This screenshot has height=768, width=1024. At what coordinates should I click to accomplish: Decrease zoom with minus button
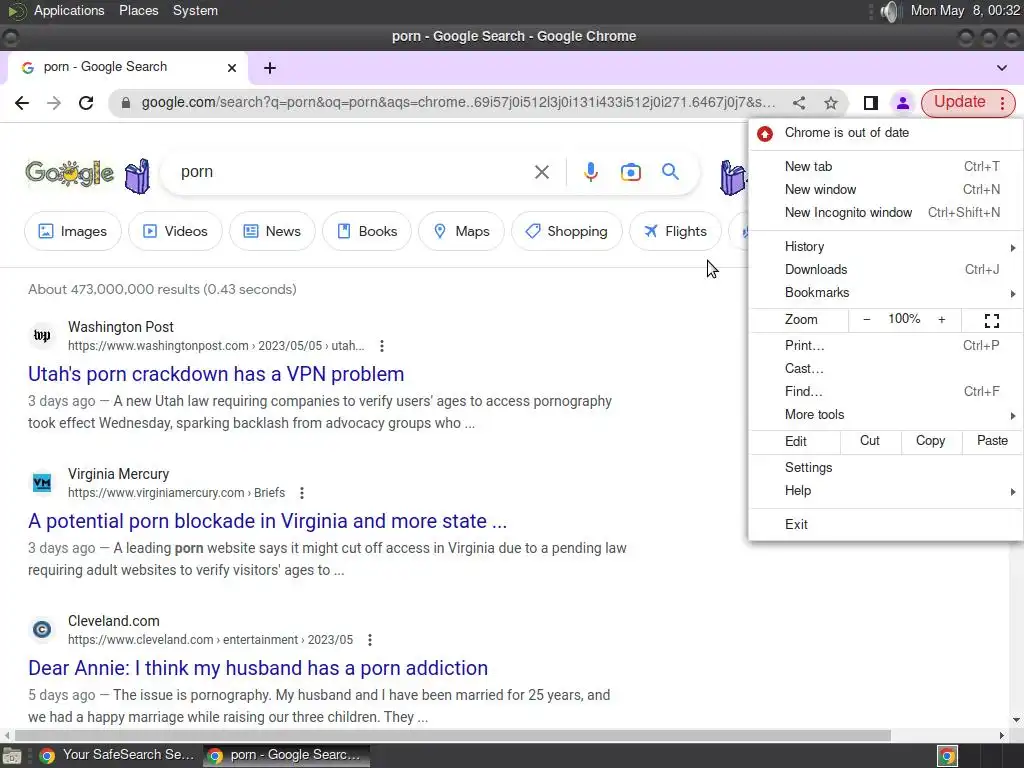867,320
